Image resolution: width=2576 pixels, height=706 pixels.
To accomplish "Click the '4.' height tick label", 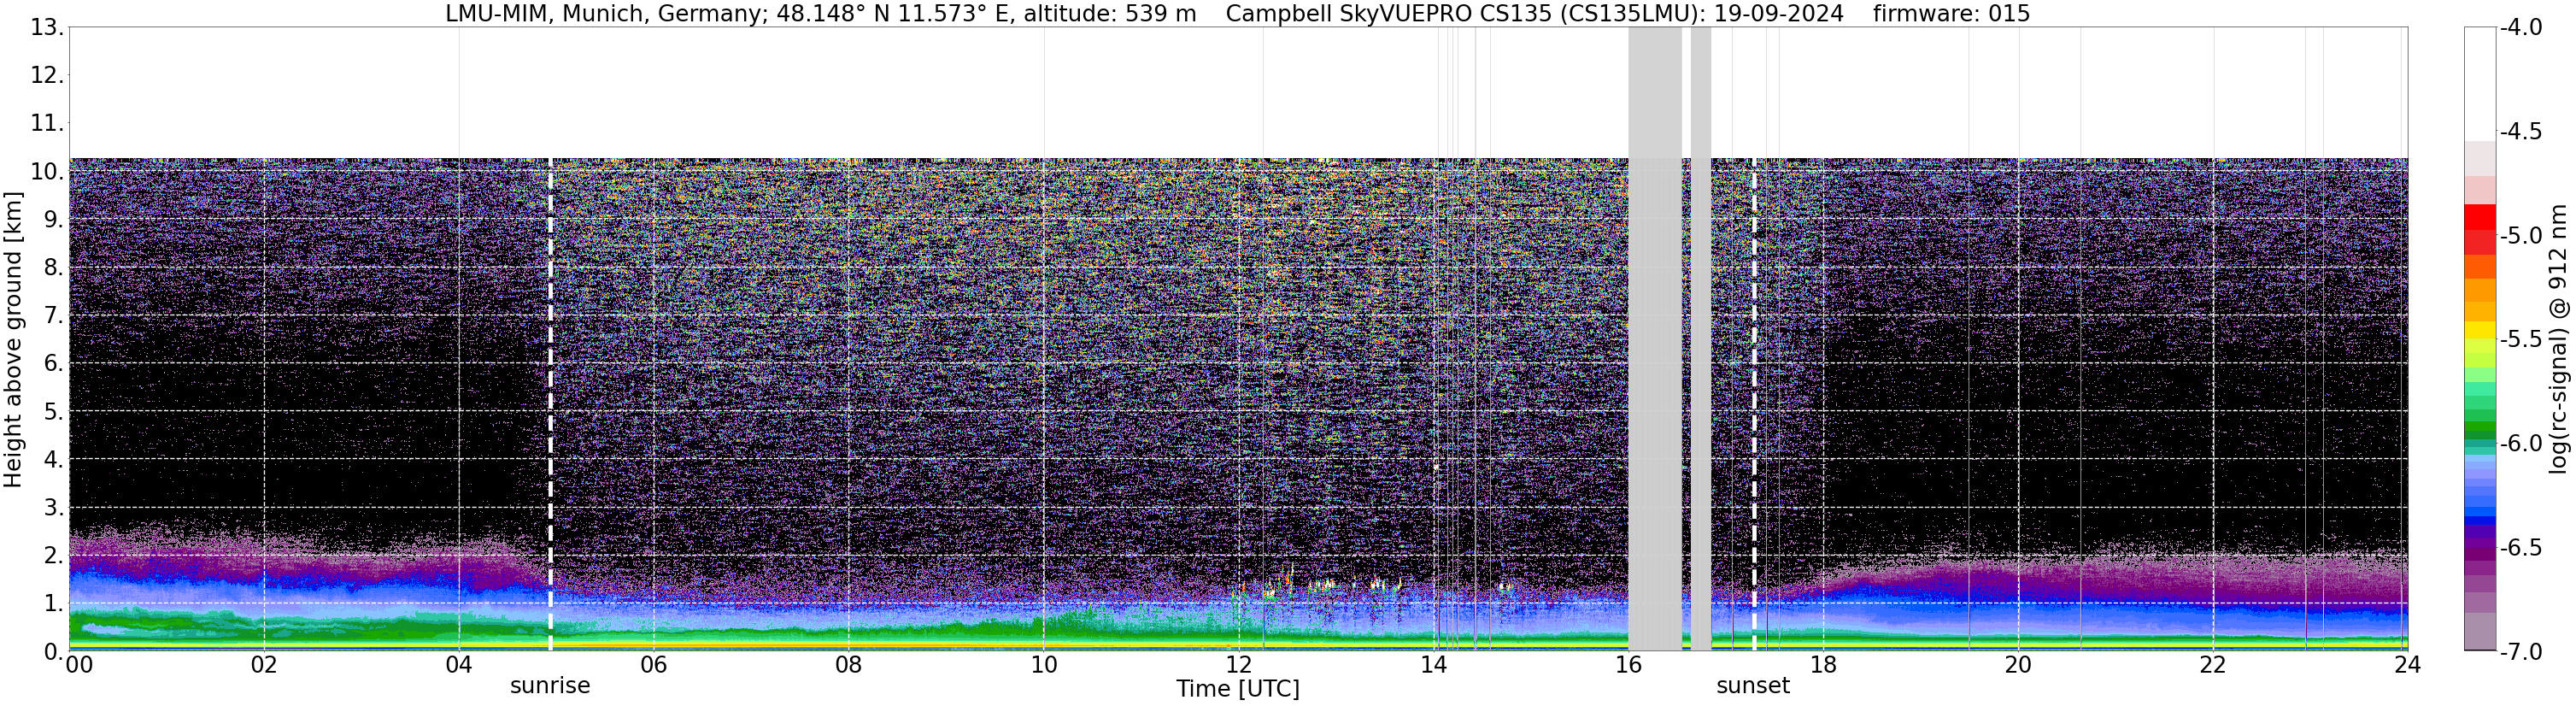I will pyautogui.click(x=54, y=459).
